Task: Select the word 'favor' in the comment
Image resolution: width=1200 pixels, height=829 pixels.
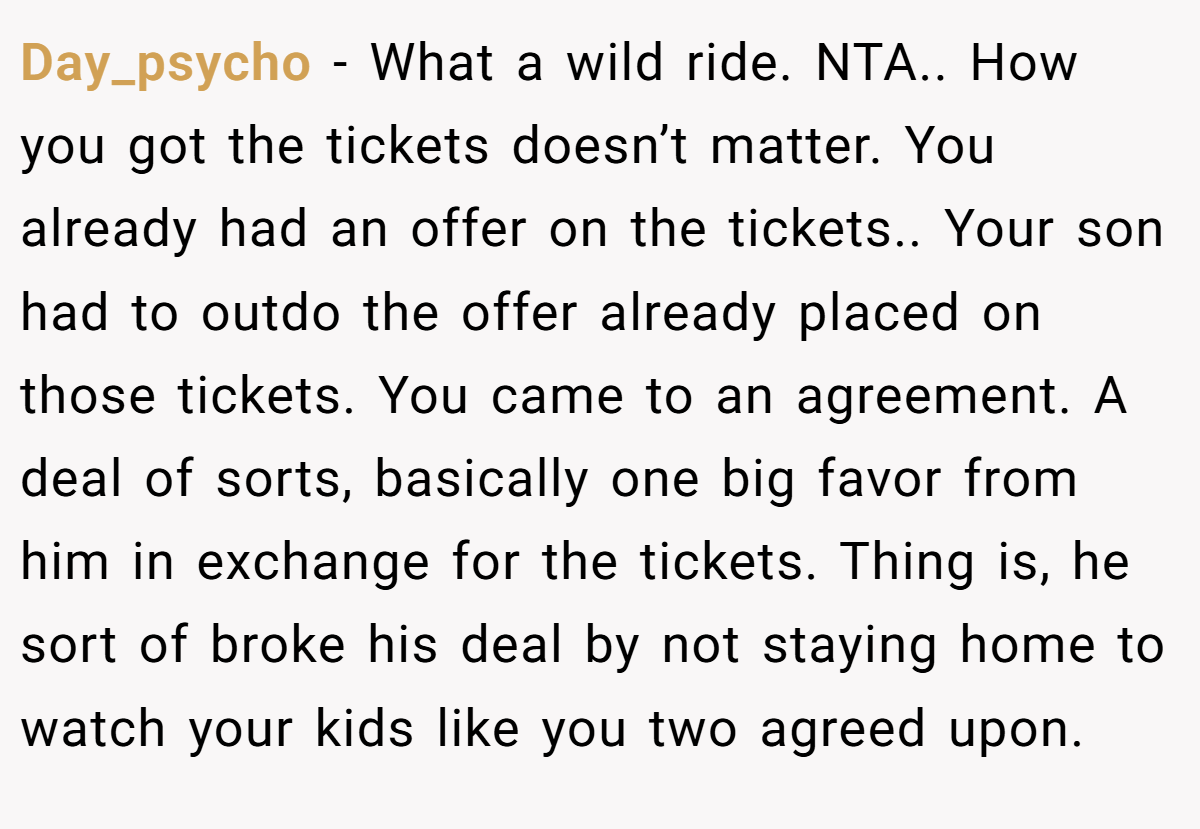Action: coord(881,480)
